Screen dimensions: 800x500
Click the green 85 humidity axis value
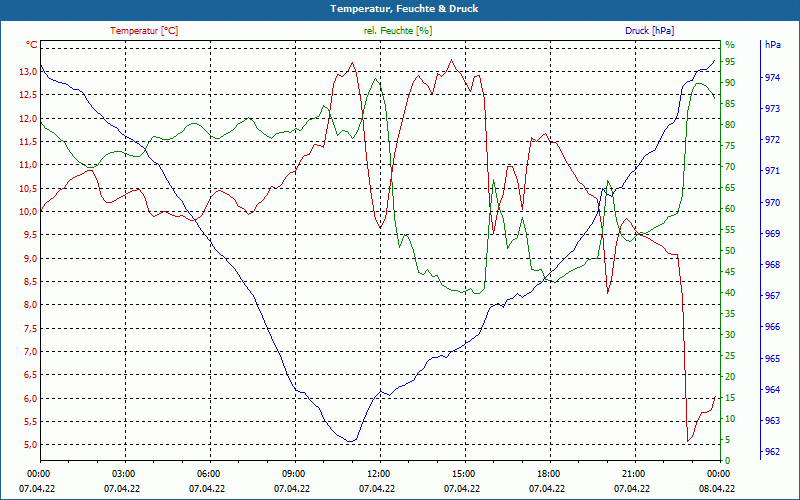pos(730,104)
